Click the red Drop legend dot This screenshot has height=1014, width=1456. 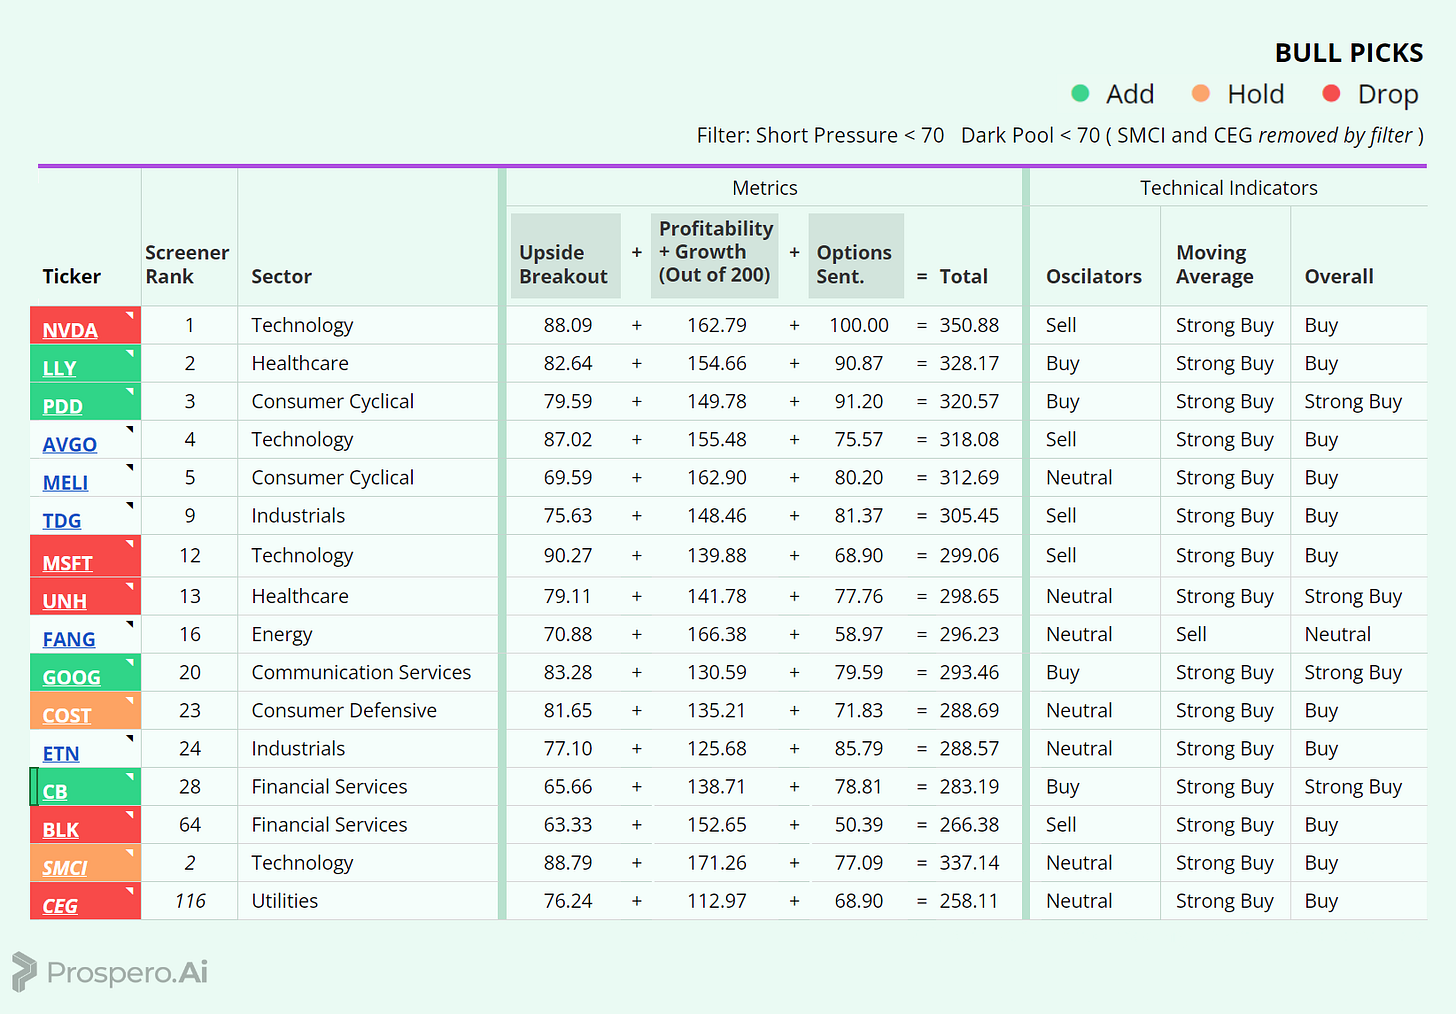[x=1331, y=93]
